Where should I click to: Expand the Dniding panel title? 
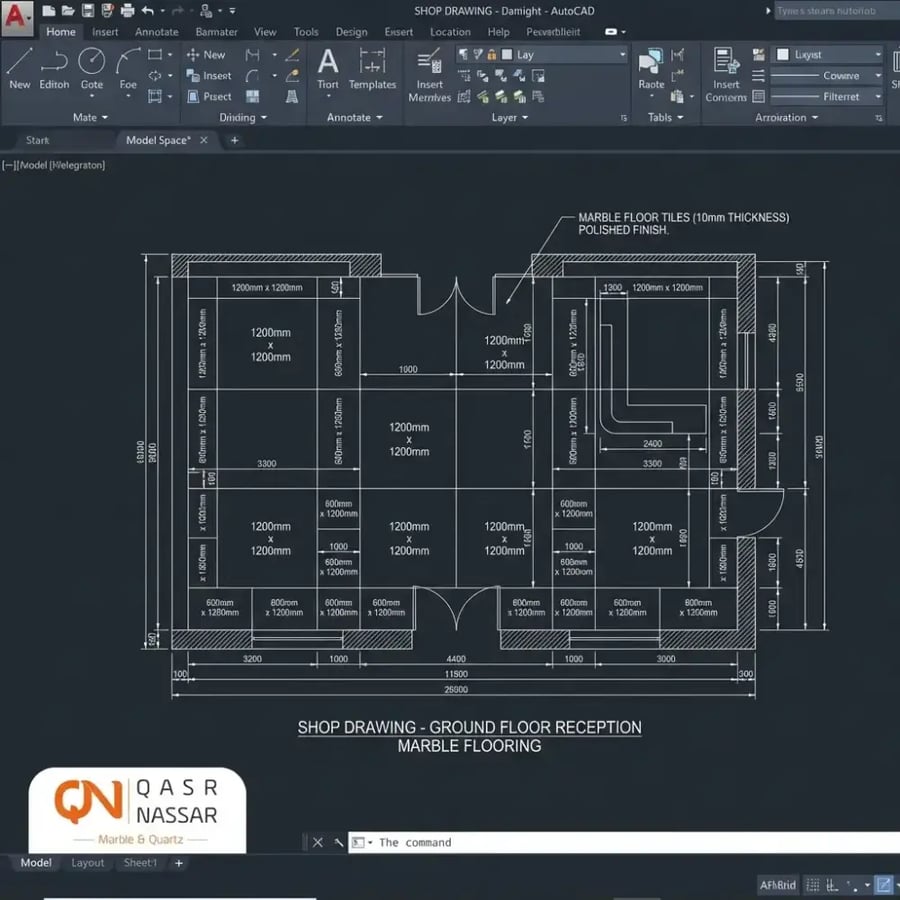(x=243, y=117)
